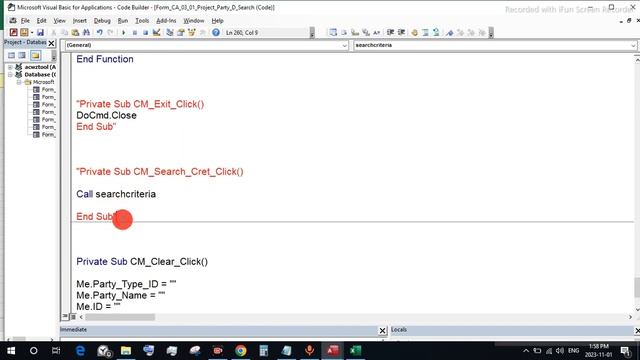Click the Procedure View button at bottom-left
The height and width of the screenshot is (360, 640).
(x=65, y=317)
